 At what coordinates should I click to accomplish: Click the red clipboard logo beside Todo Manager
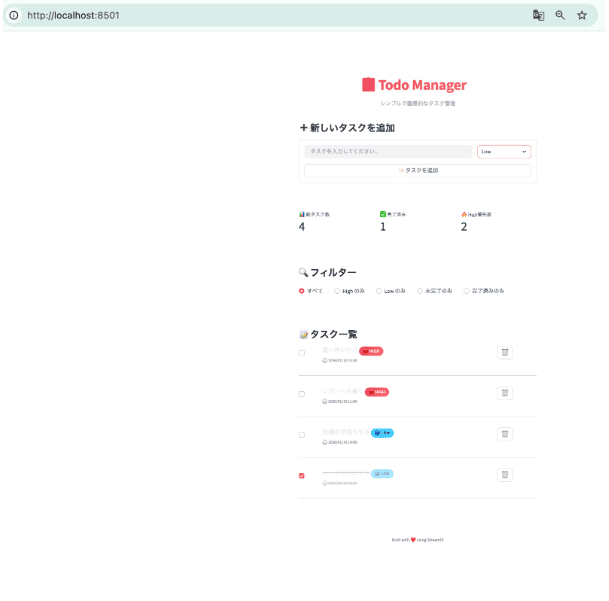tap(368, 84)
